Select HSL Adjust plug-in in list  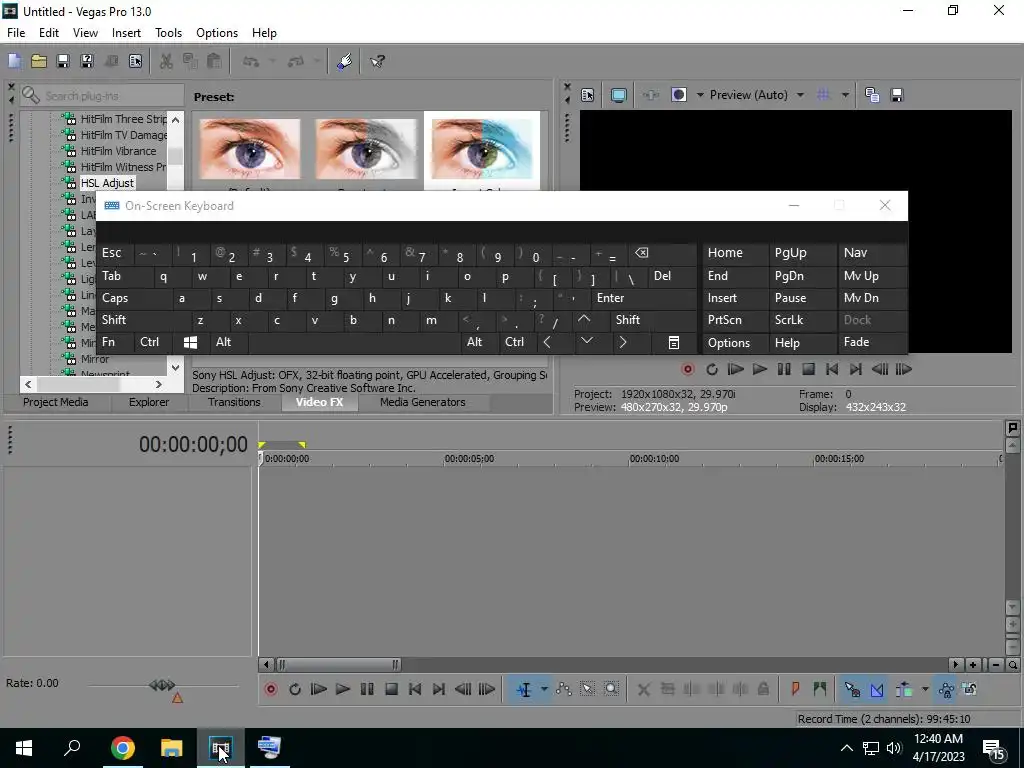108,183
